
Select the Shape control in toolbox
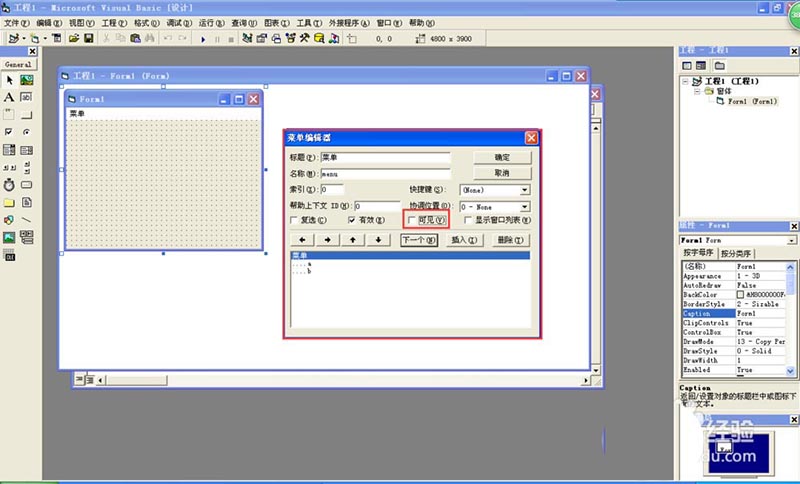pyautogui.click(x=9, y=220)
